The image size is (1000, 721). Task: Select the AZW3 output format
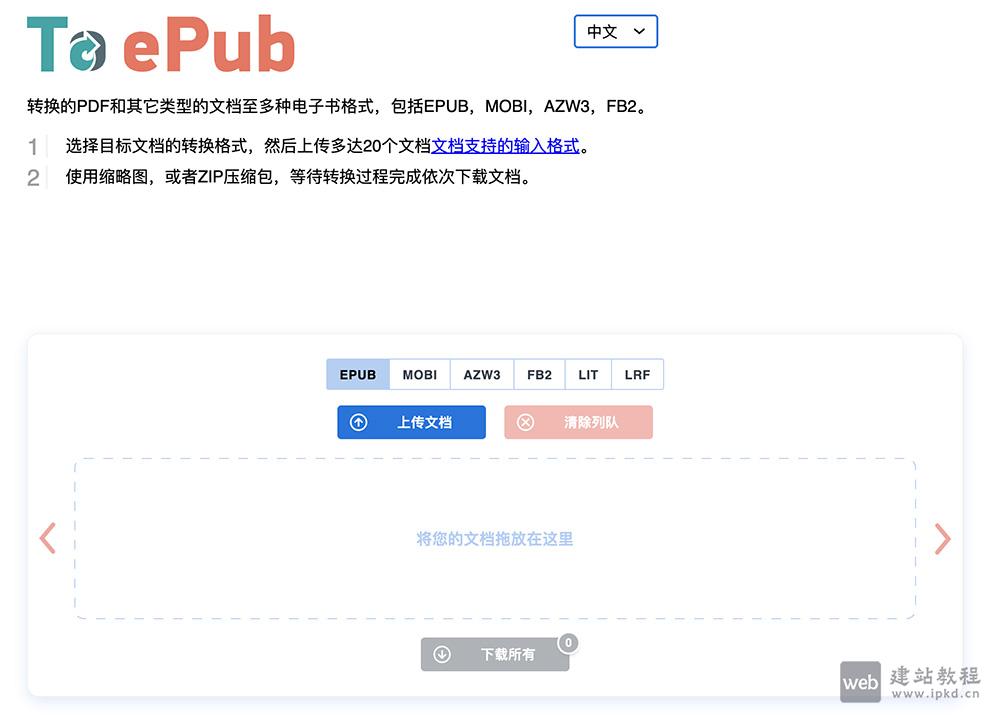[x=481, y=374]
